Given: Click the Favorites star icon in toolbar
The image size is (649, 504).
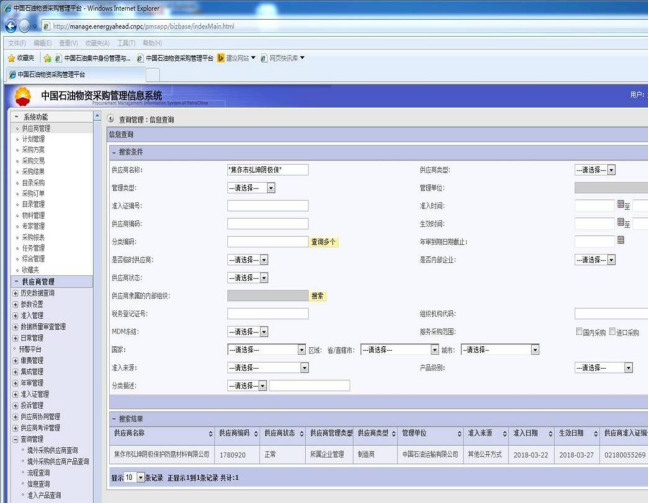Looking at the screenshot, I should [x=11, y=58].
